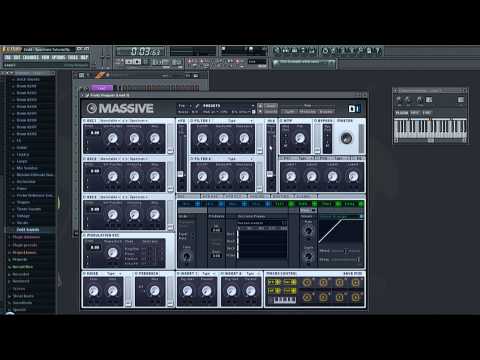480x360 pixels.
Task: Click the Save As button in Massive
Action: coord(270,111)
